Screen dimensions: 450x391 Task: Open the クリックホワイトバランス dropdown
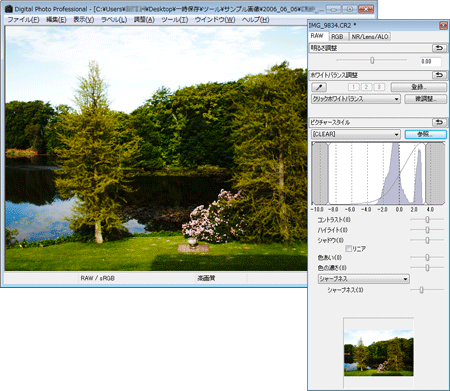[356, 99]
